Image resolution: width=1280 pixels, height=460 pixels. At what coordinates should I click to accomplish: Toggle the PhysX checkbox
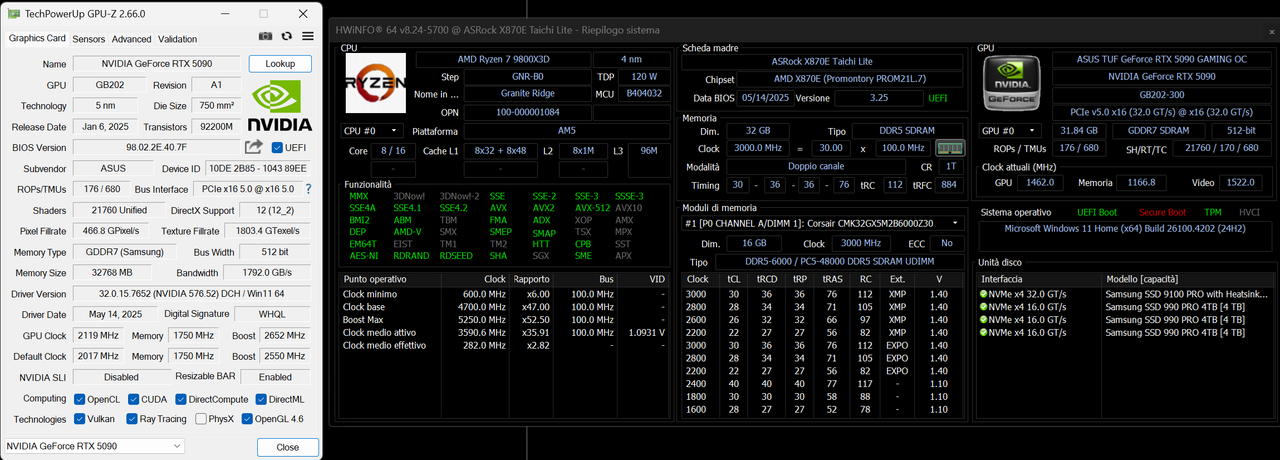pos(200,419)
